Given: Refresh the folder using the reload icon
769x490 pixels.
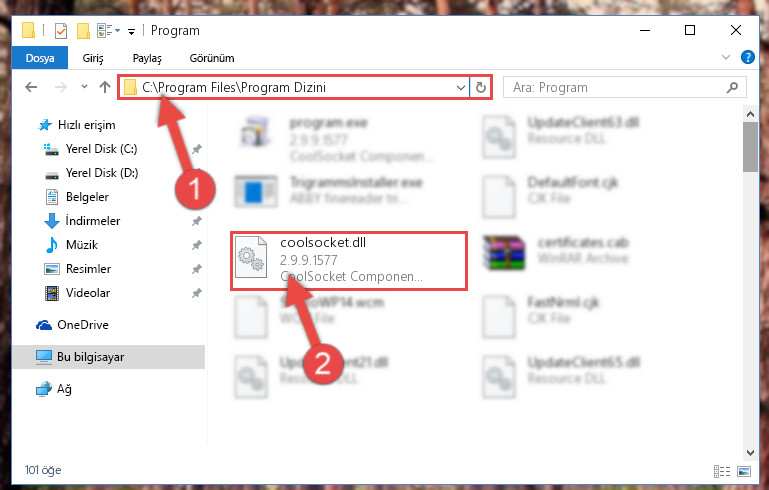Looking at the screenshot, I should click(x=481, y=87).
